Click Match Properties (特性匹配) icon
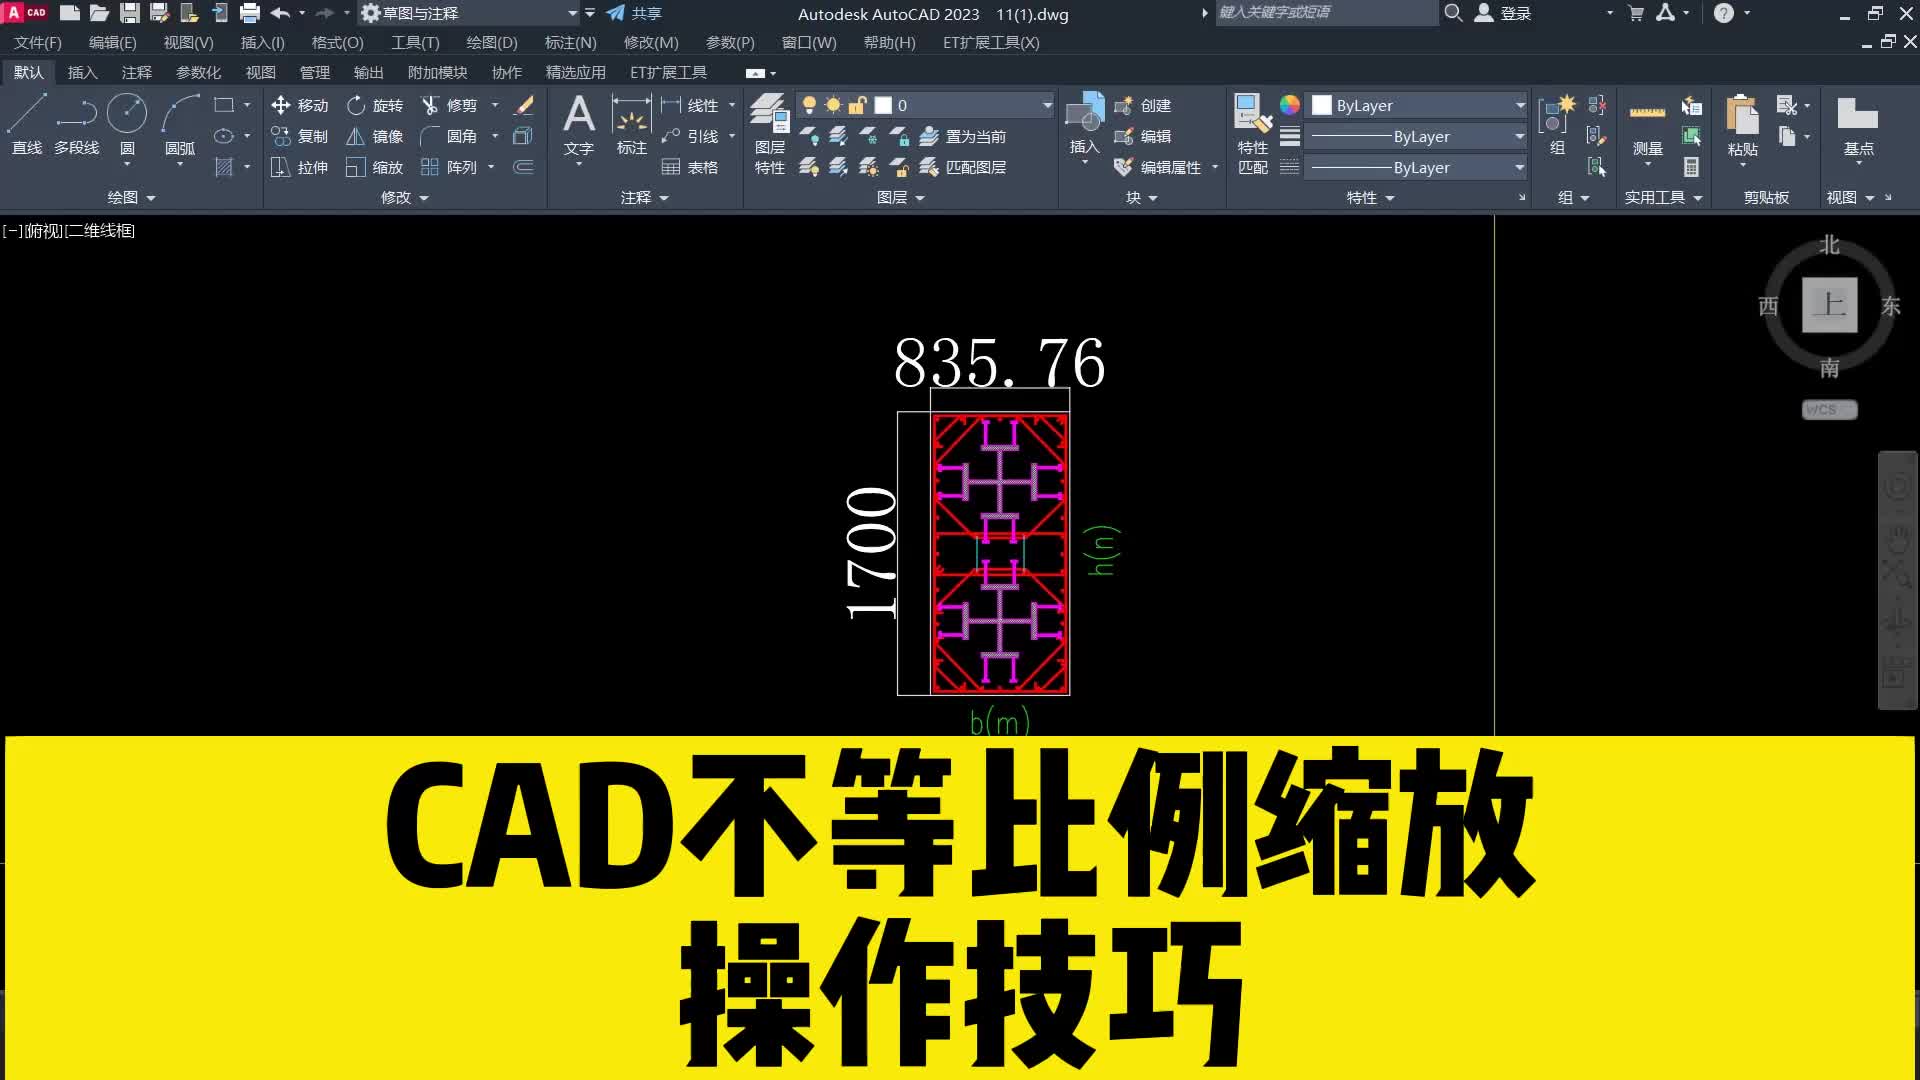This screenshot has width=1920, height=1080. click(1253, 133)
